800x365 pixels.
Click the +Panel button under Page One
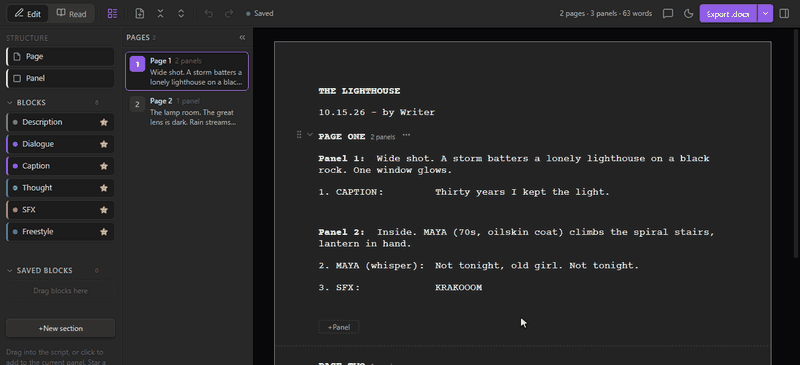[339, 327]
